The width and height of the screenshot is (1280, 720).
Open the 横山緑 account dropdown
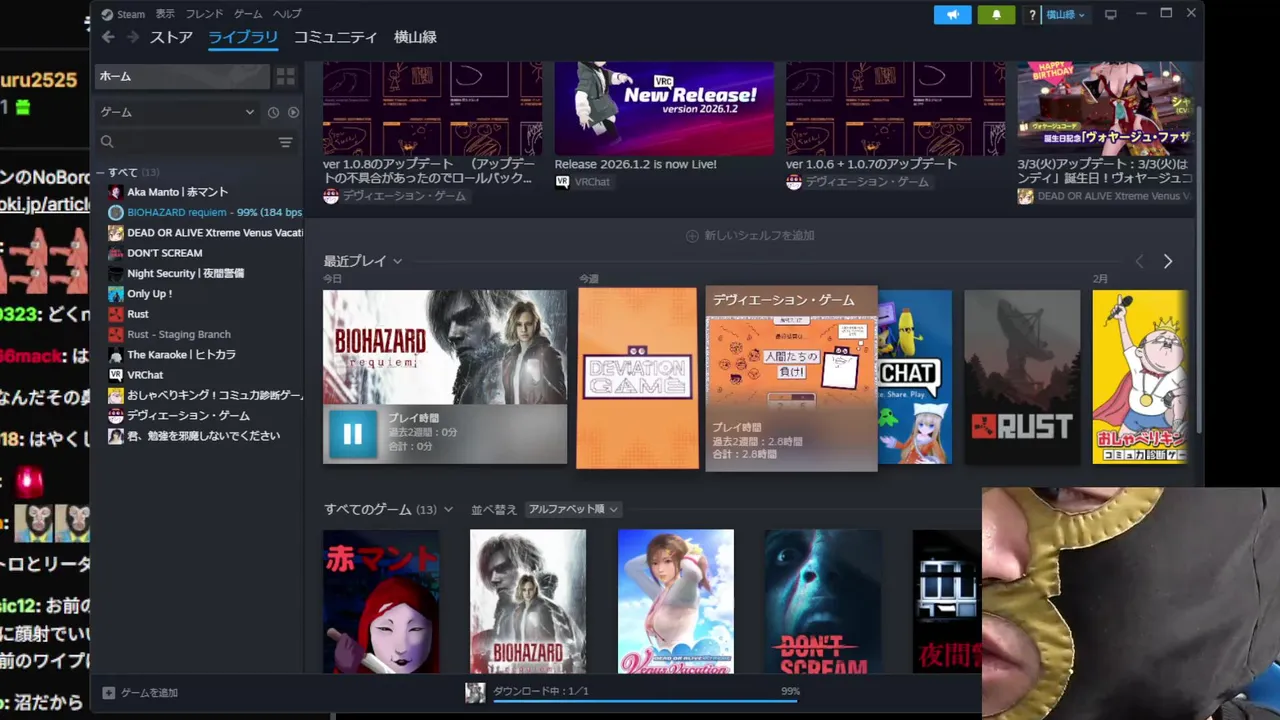tap(1066, 15)
